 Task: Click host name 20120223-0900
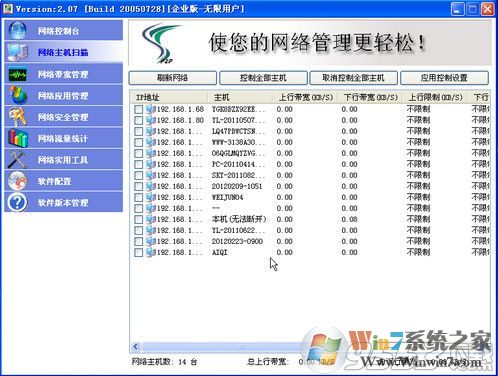(x=237, y=241)
